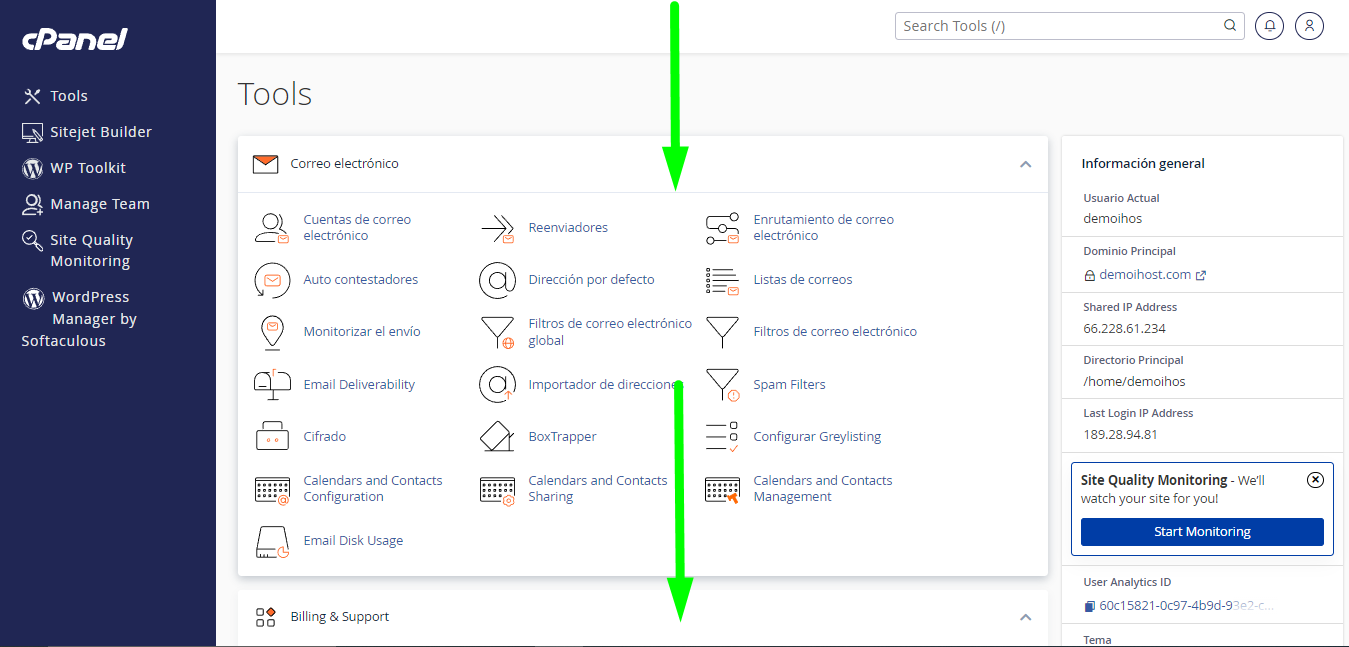
Task: Select Tools in the sidebar
Action: tap(66, 95)
